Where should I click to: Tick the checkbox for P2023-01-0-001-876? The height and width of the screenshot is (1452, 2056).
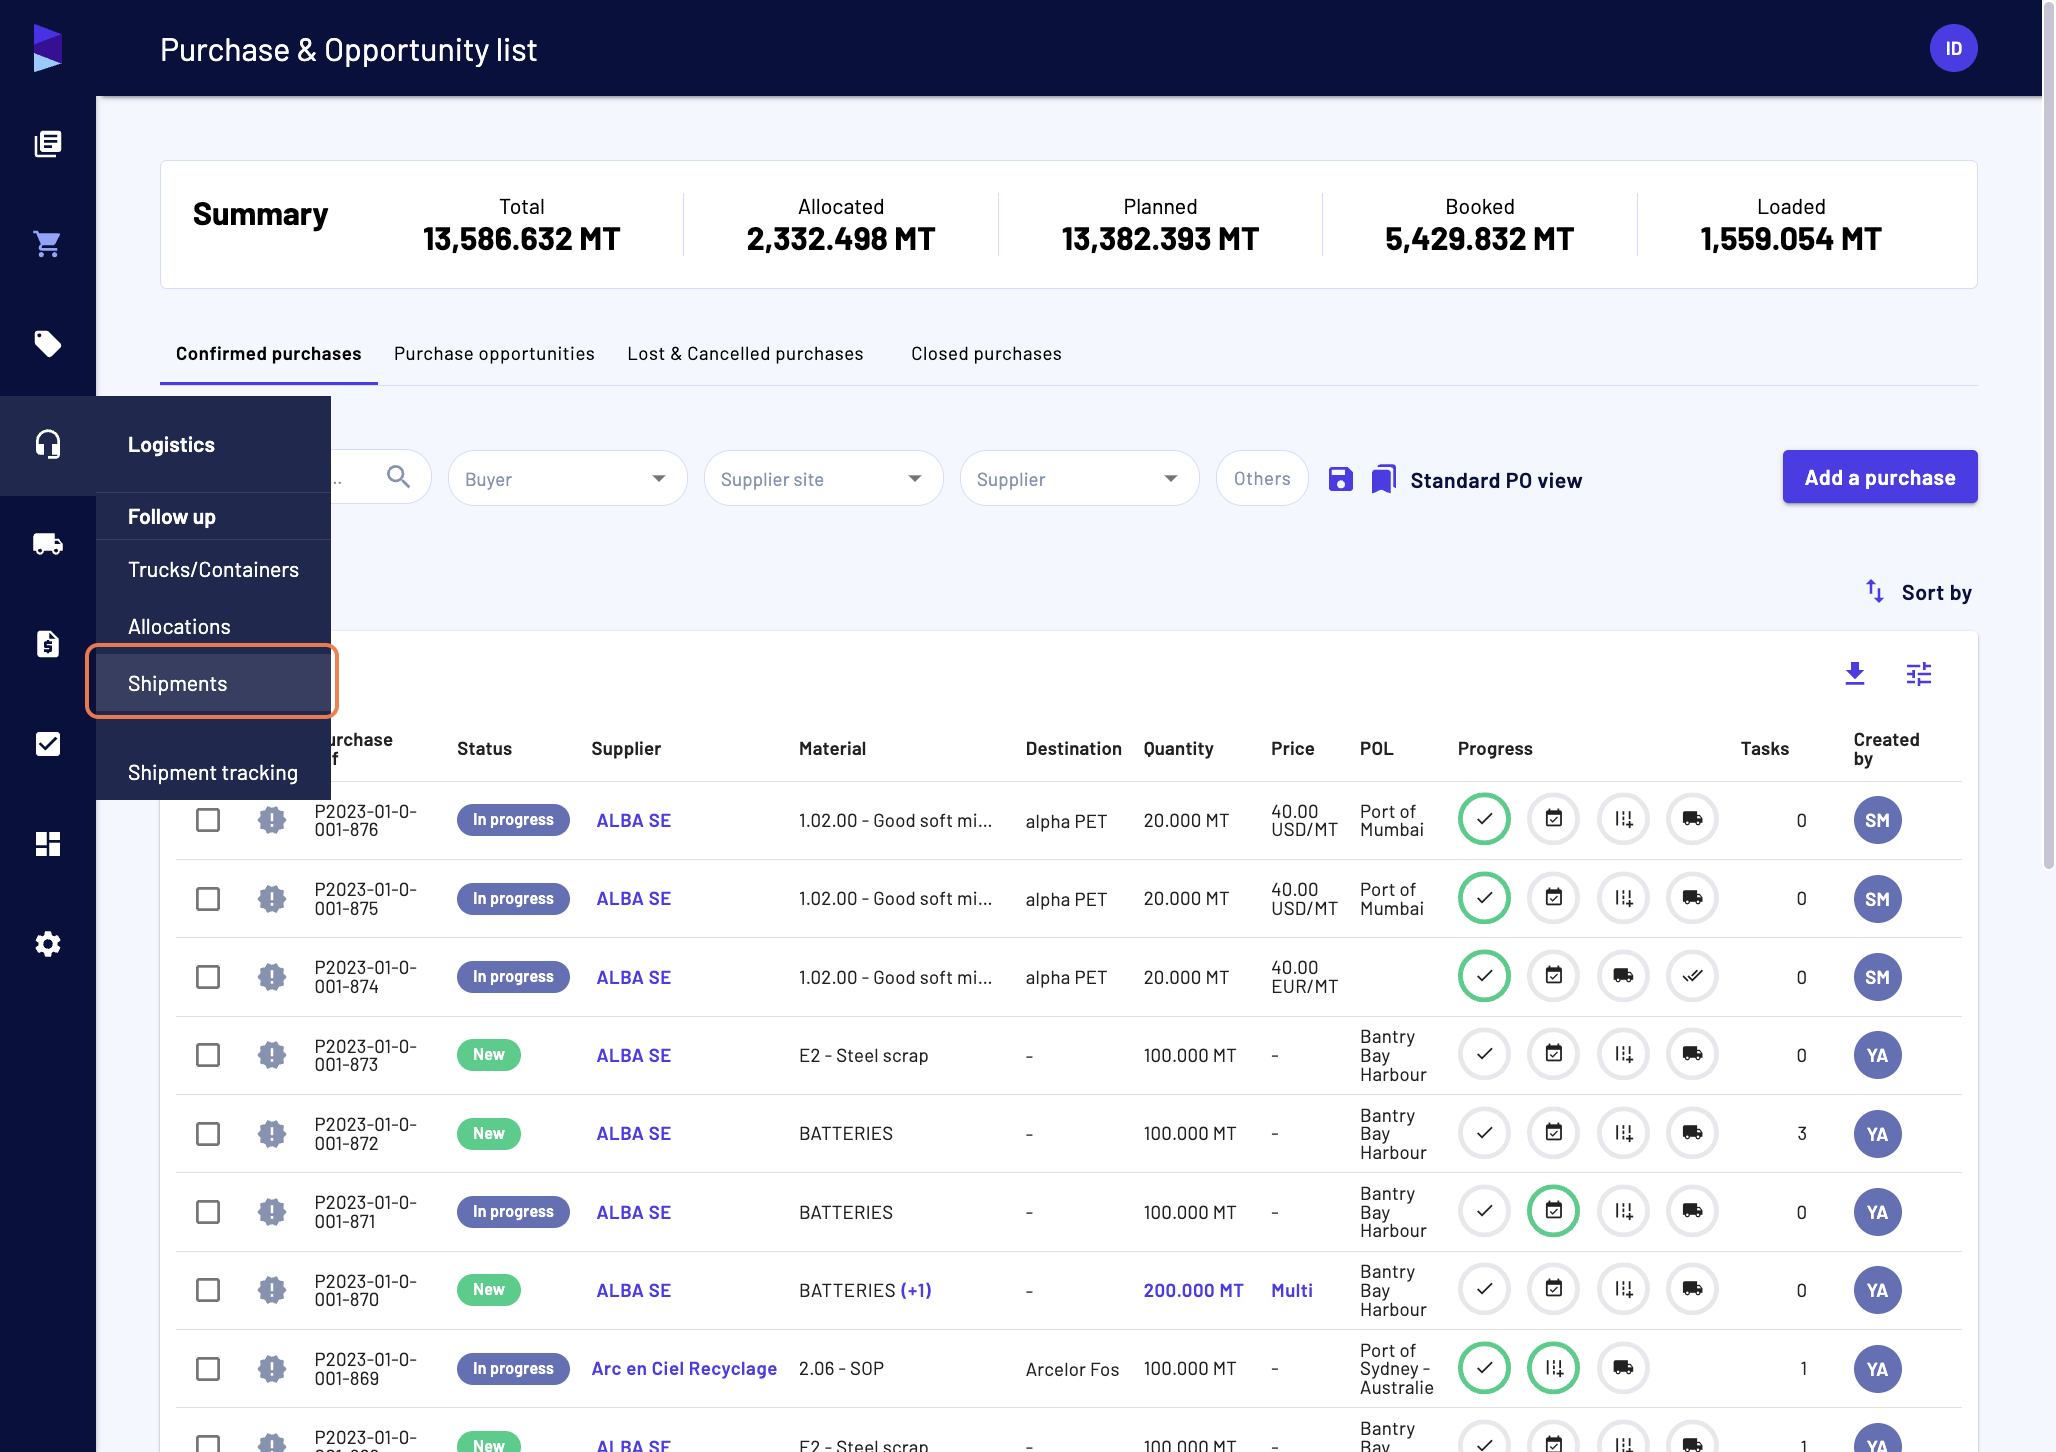coord(208,820)
